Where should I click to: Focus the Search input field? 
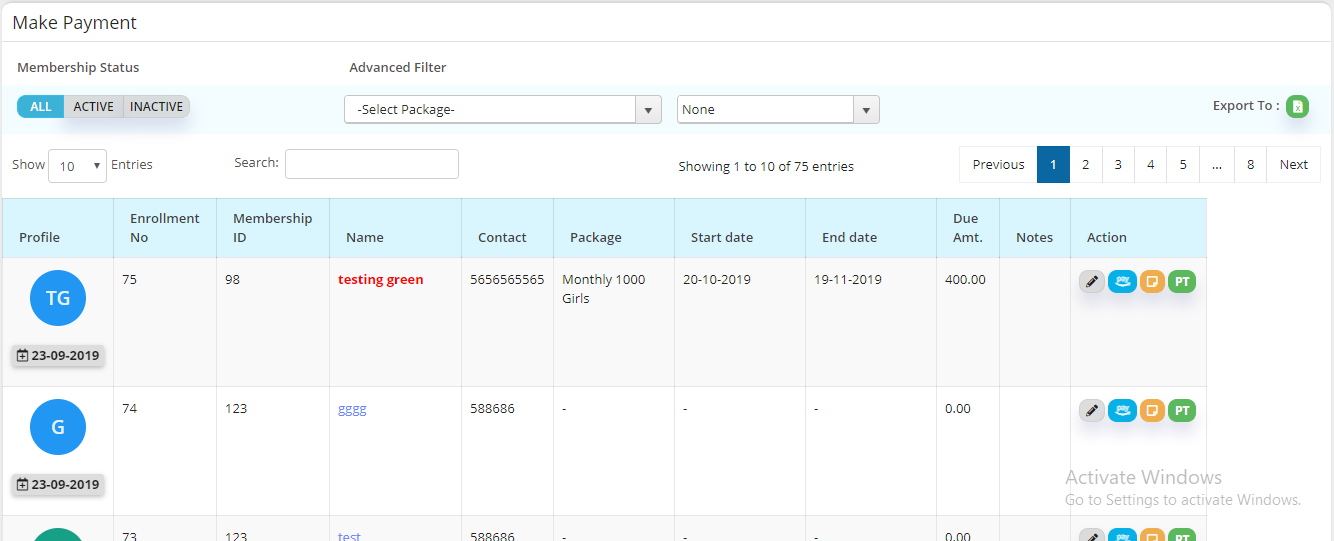pos(372,164)
